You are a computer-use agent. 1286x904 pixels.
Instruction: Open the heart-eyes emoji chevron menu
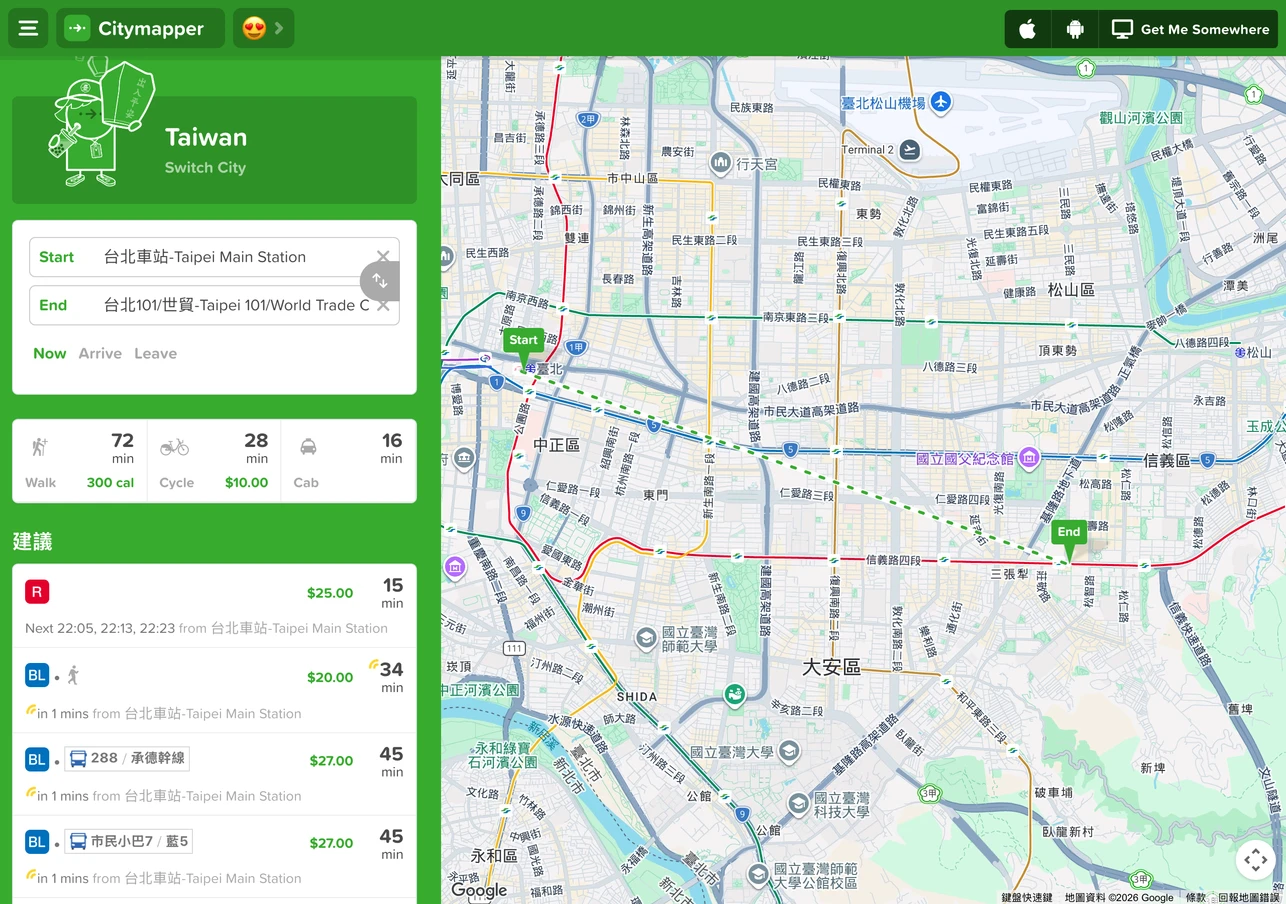tap(264, 29)
